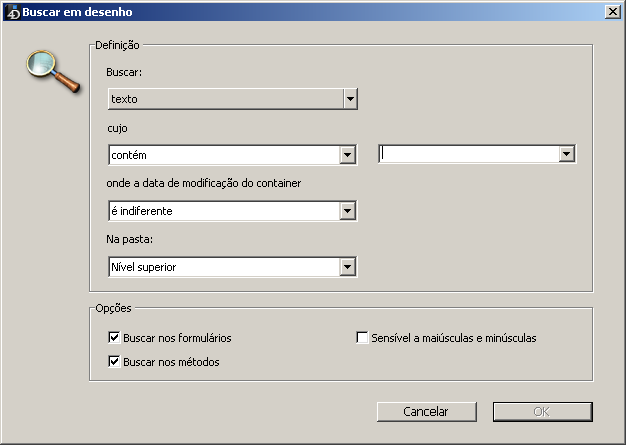Image resolution: width=626 pixels, height=445 pixels.
Task: Open the search text field's dropdown arrow
Action: pos(567,154)
